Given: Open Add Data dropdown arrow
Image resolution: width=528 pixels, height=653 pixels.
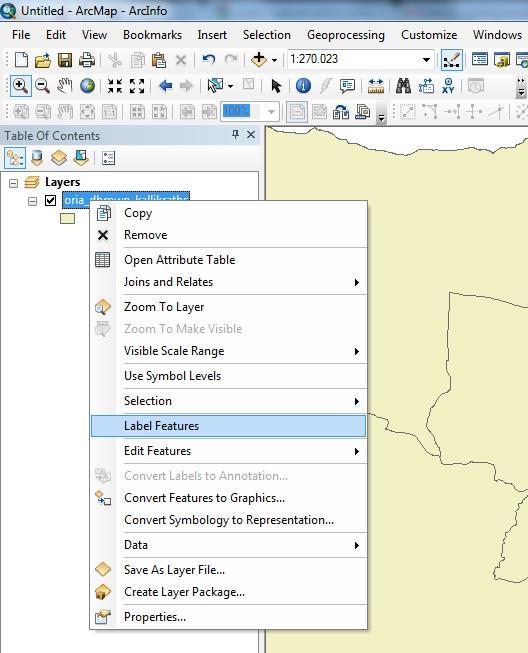Looking at the screenshot, I should point(274,60).
